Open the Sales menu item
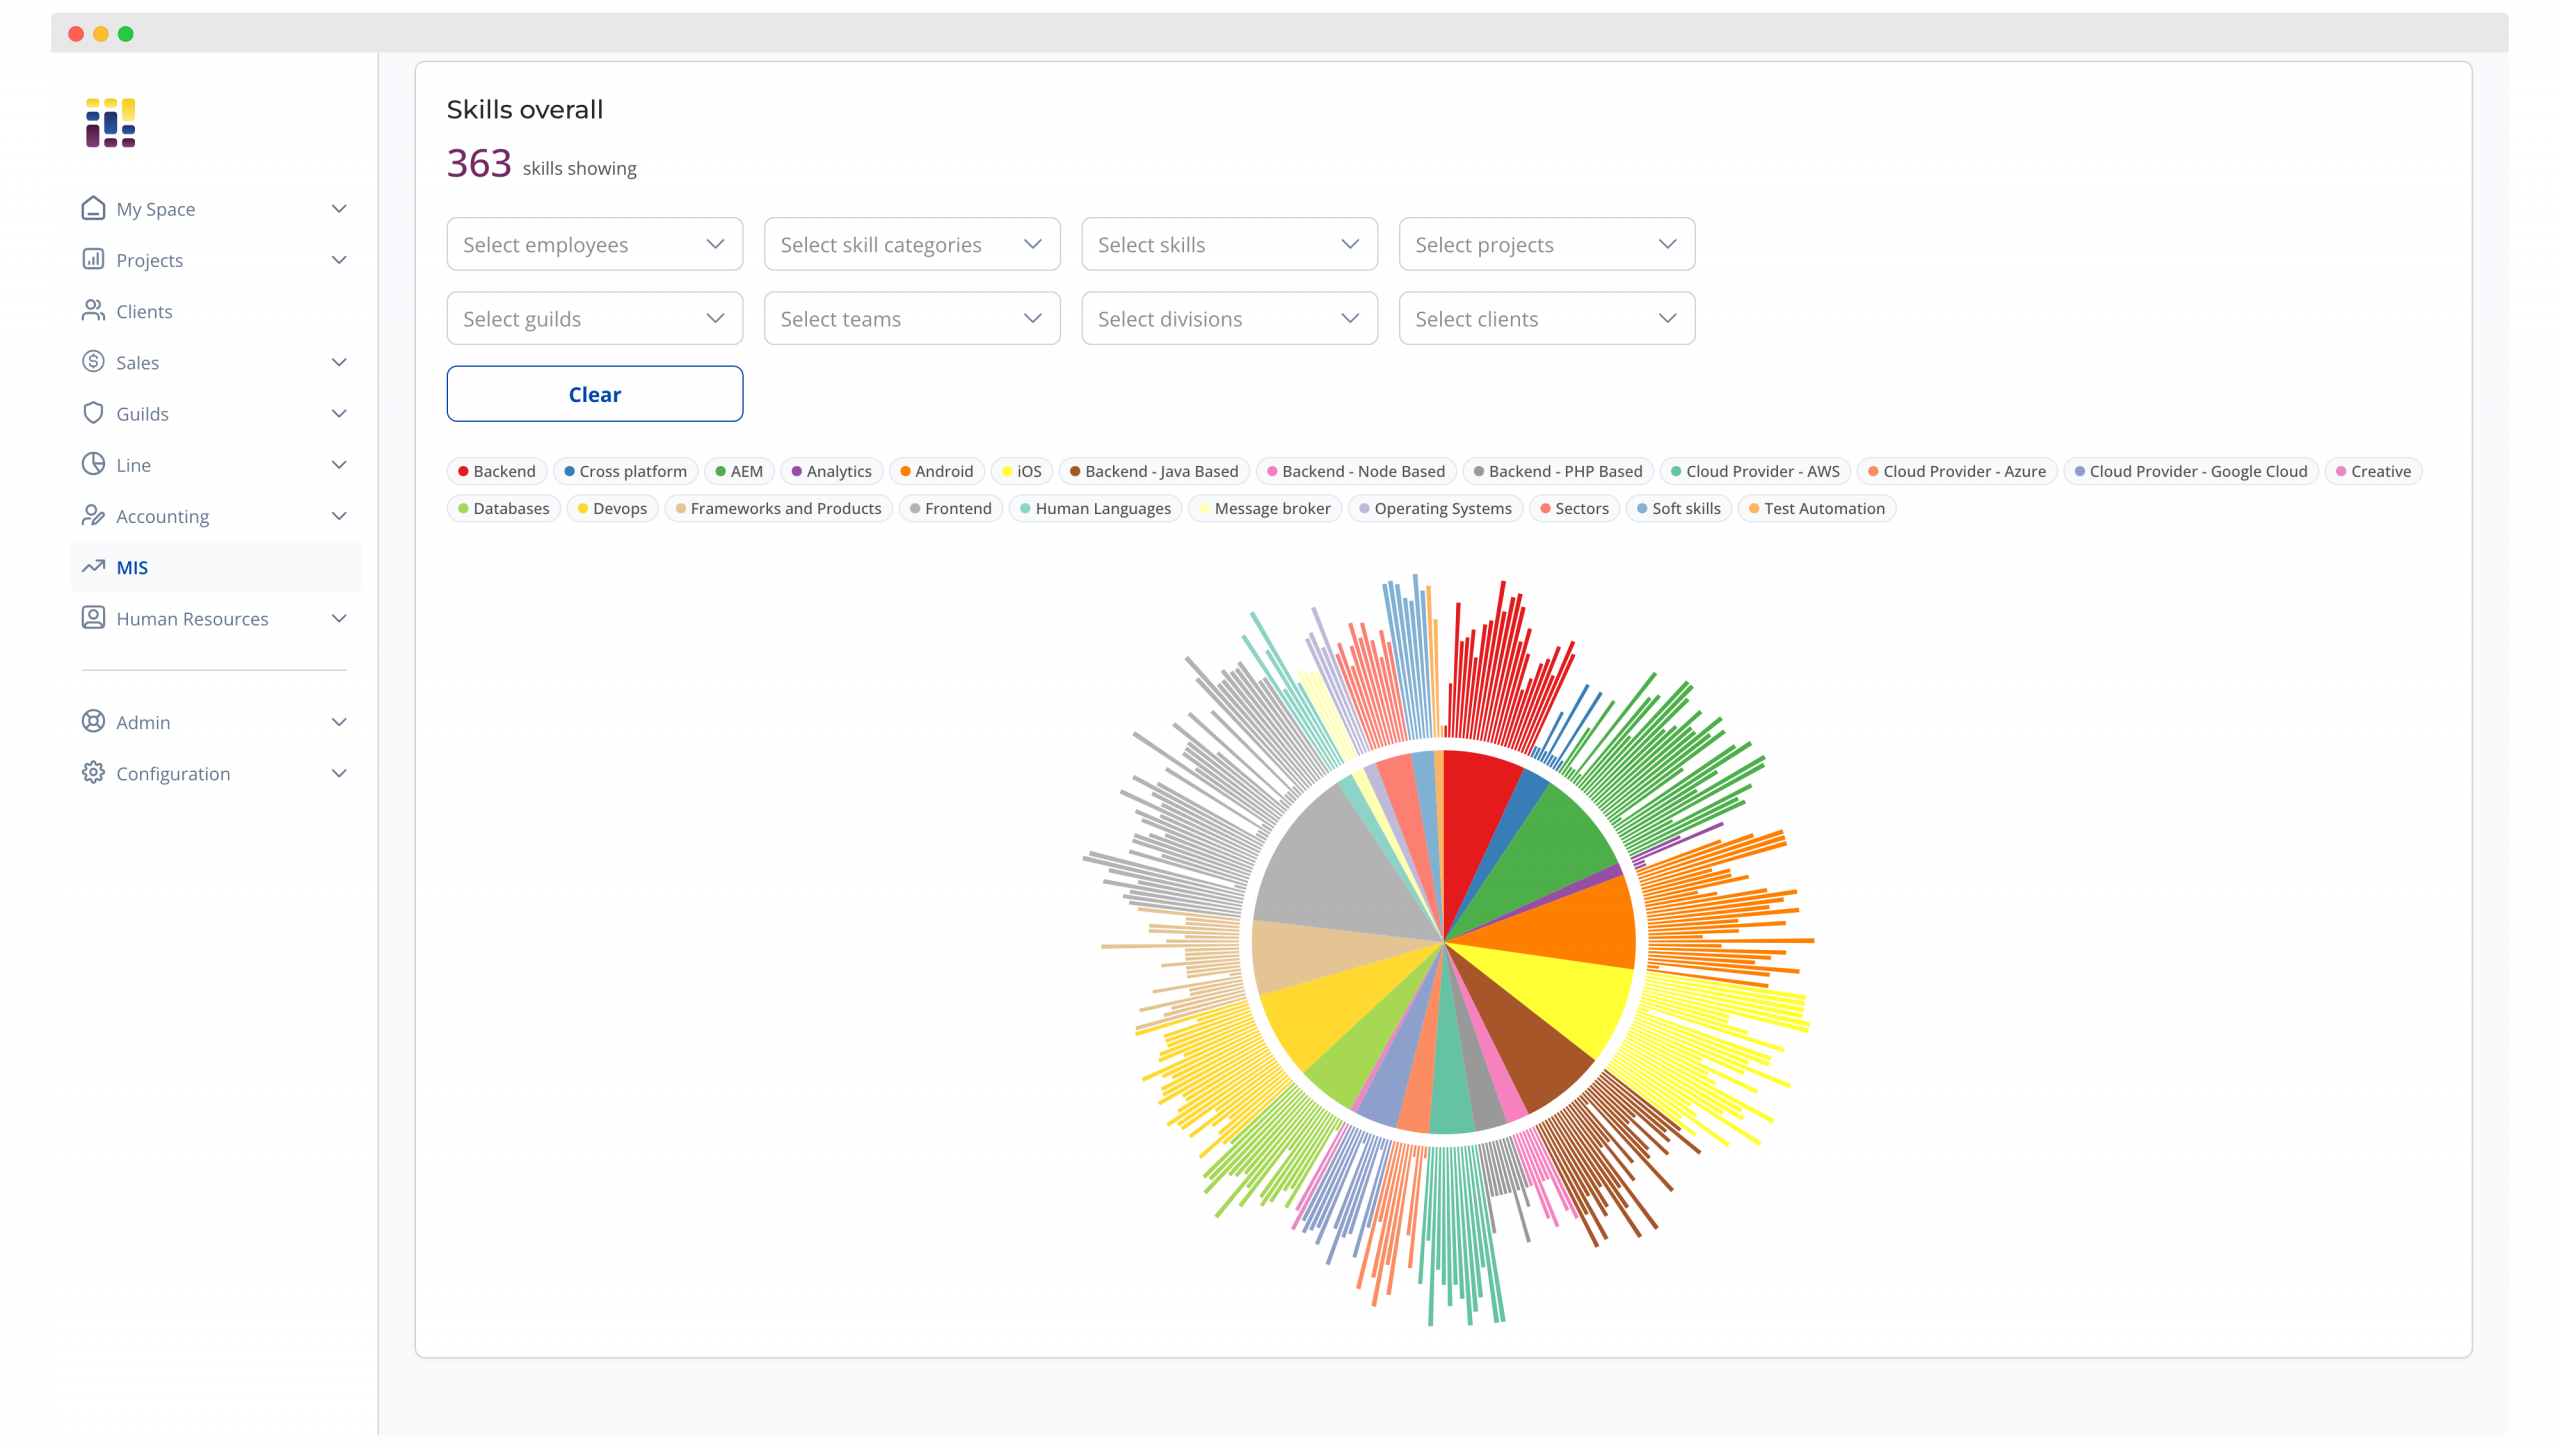 216,362
